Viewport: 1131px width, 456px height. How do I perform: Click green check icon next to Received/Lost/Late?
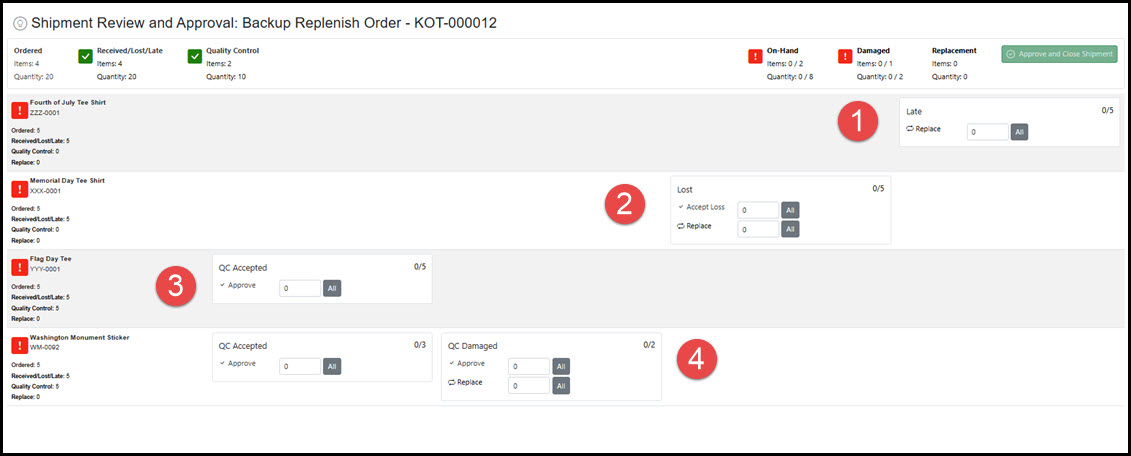click(x=86, y=57)
